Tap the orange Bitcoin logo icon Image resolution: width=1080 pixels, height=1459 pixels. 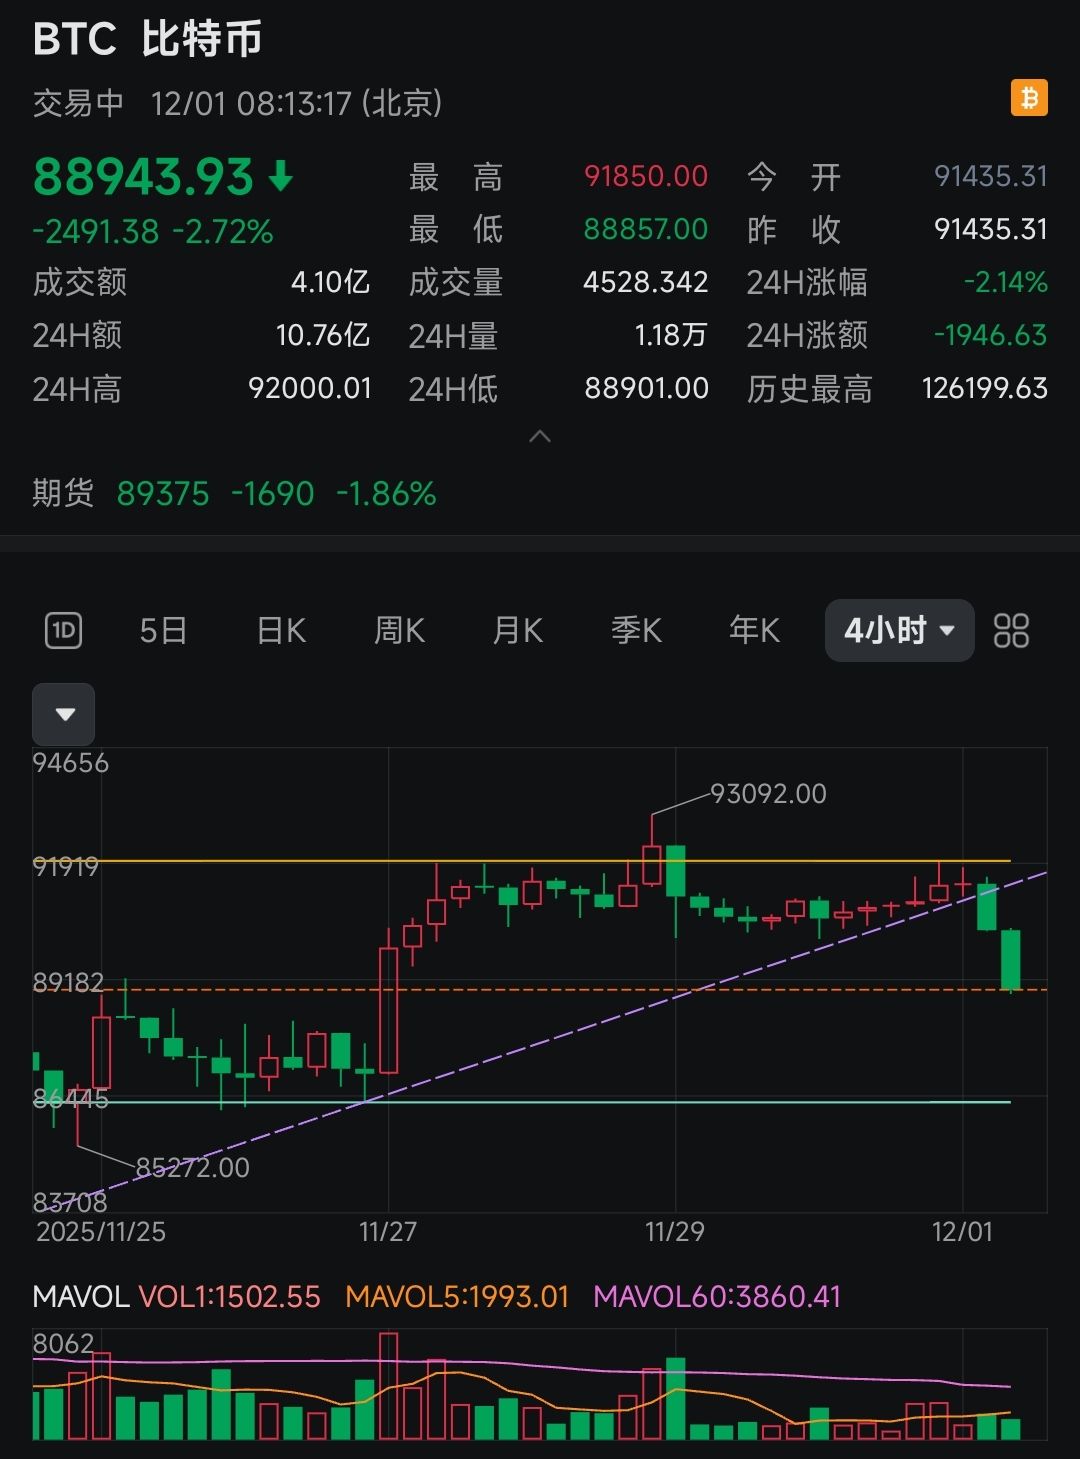click(1029, 98)
